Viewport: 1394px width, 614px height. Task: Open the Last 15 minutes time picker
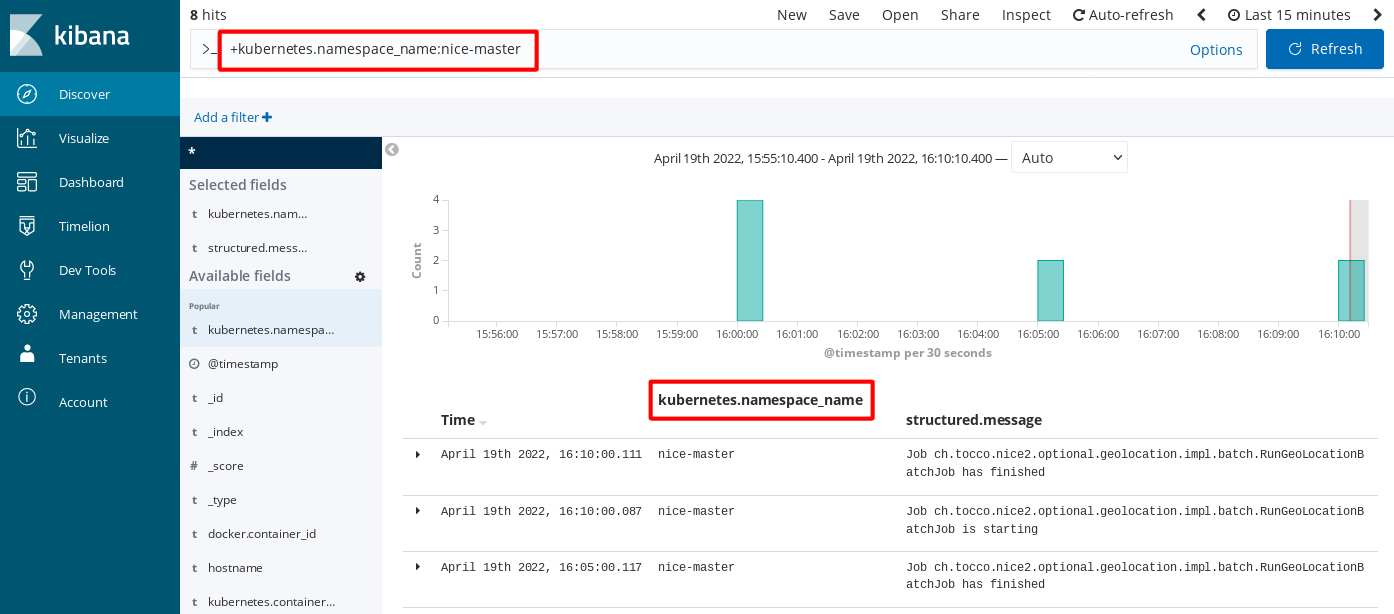point(1289,15)
